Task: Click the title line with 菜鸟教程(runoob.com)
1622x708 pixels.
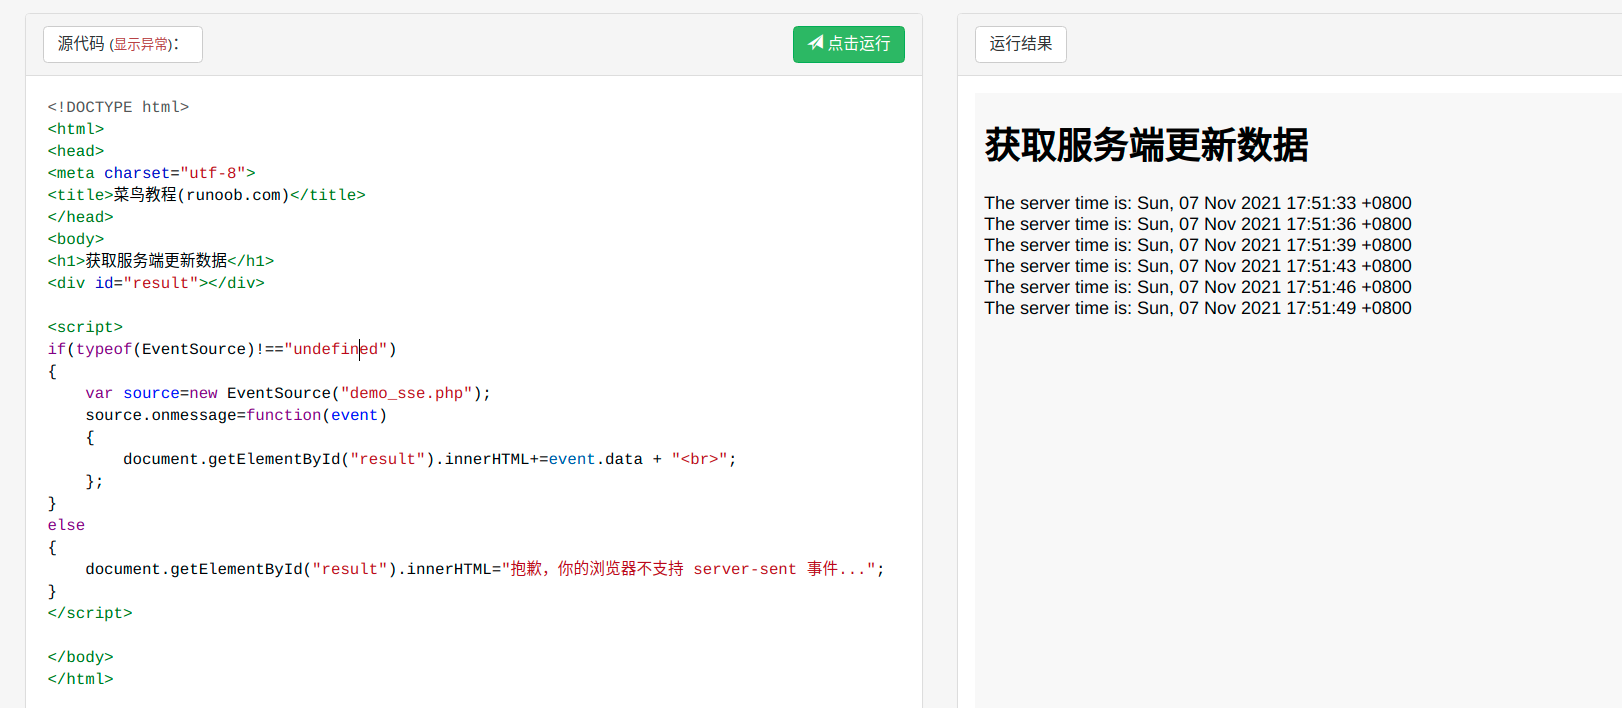Action: click(206, 195)
